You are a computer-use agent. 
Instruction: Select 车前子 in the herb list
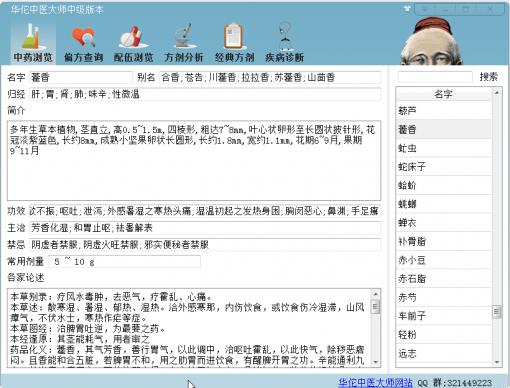coord(444,316)
